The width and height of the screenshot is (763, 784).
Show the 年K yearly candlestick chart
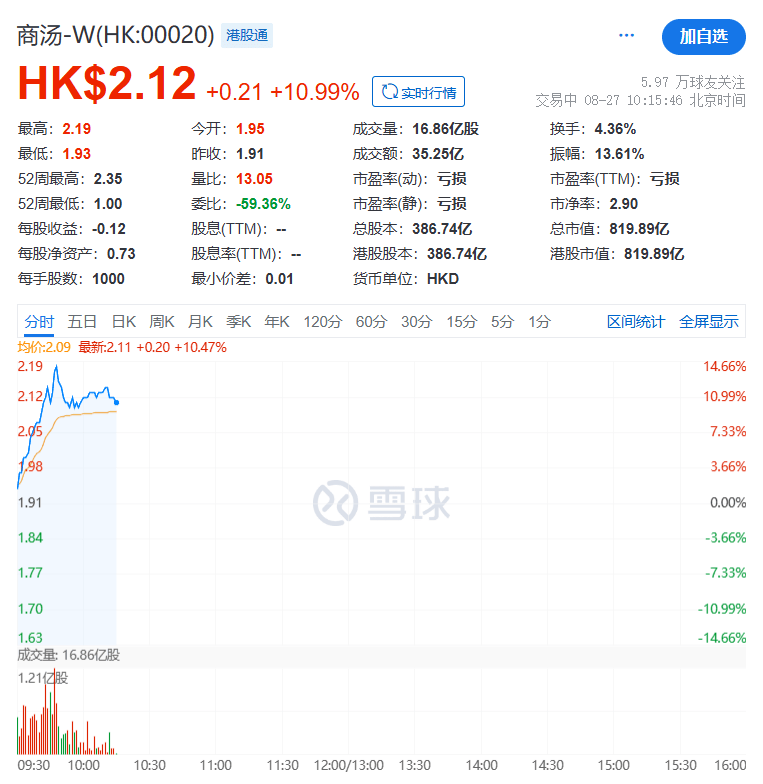click(276, 321)
